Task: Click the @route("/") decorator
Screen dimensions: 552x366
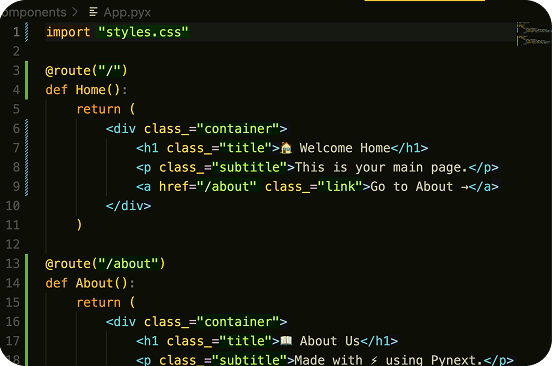Action: tap(86, 71)
